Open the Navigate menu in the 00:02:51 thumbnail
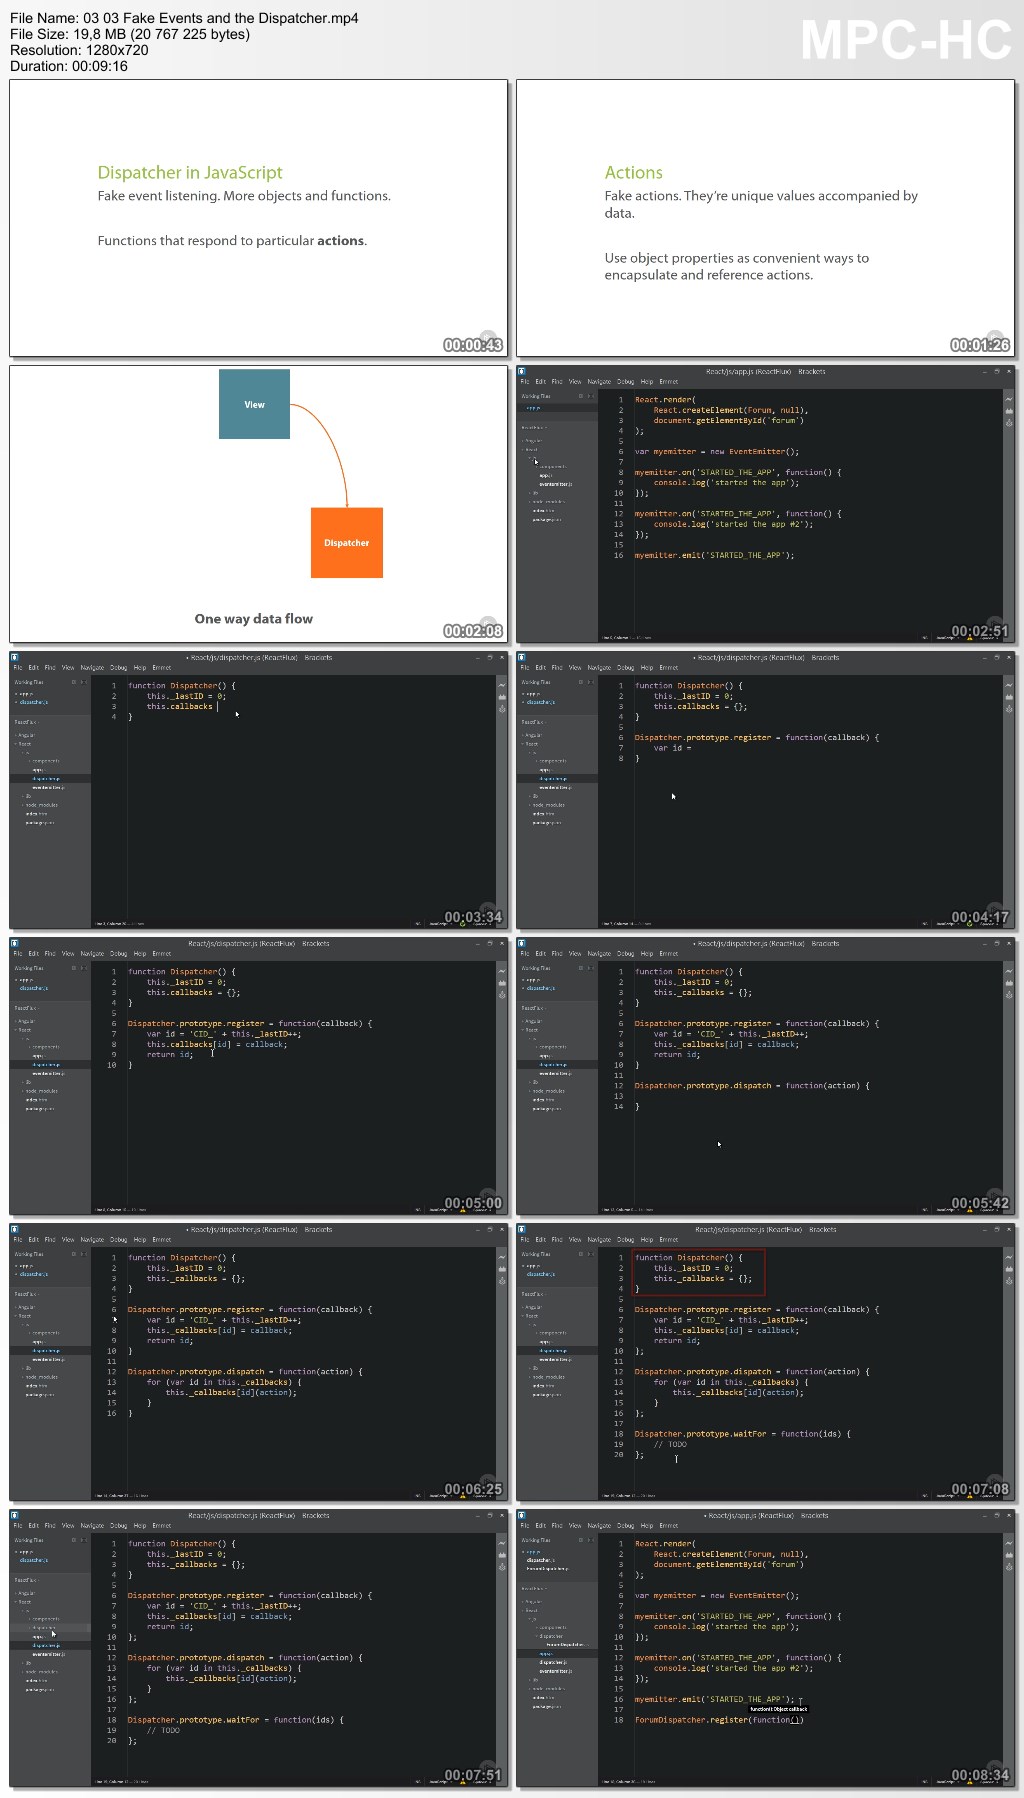Screen dimensions: 1024x1798 coord(599,382)
